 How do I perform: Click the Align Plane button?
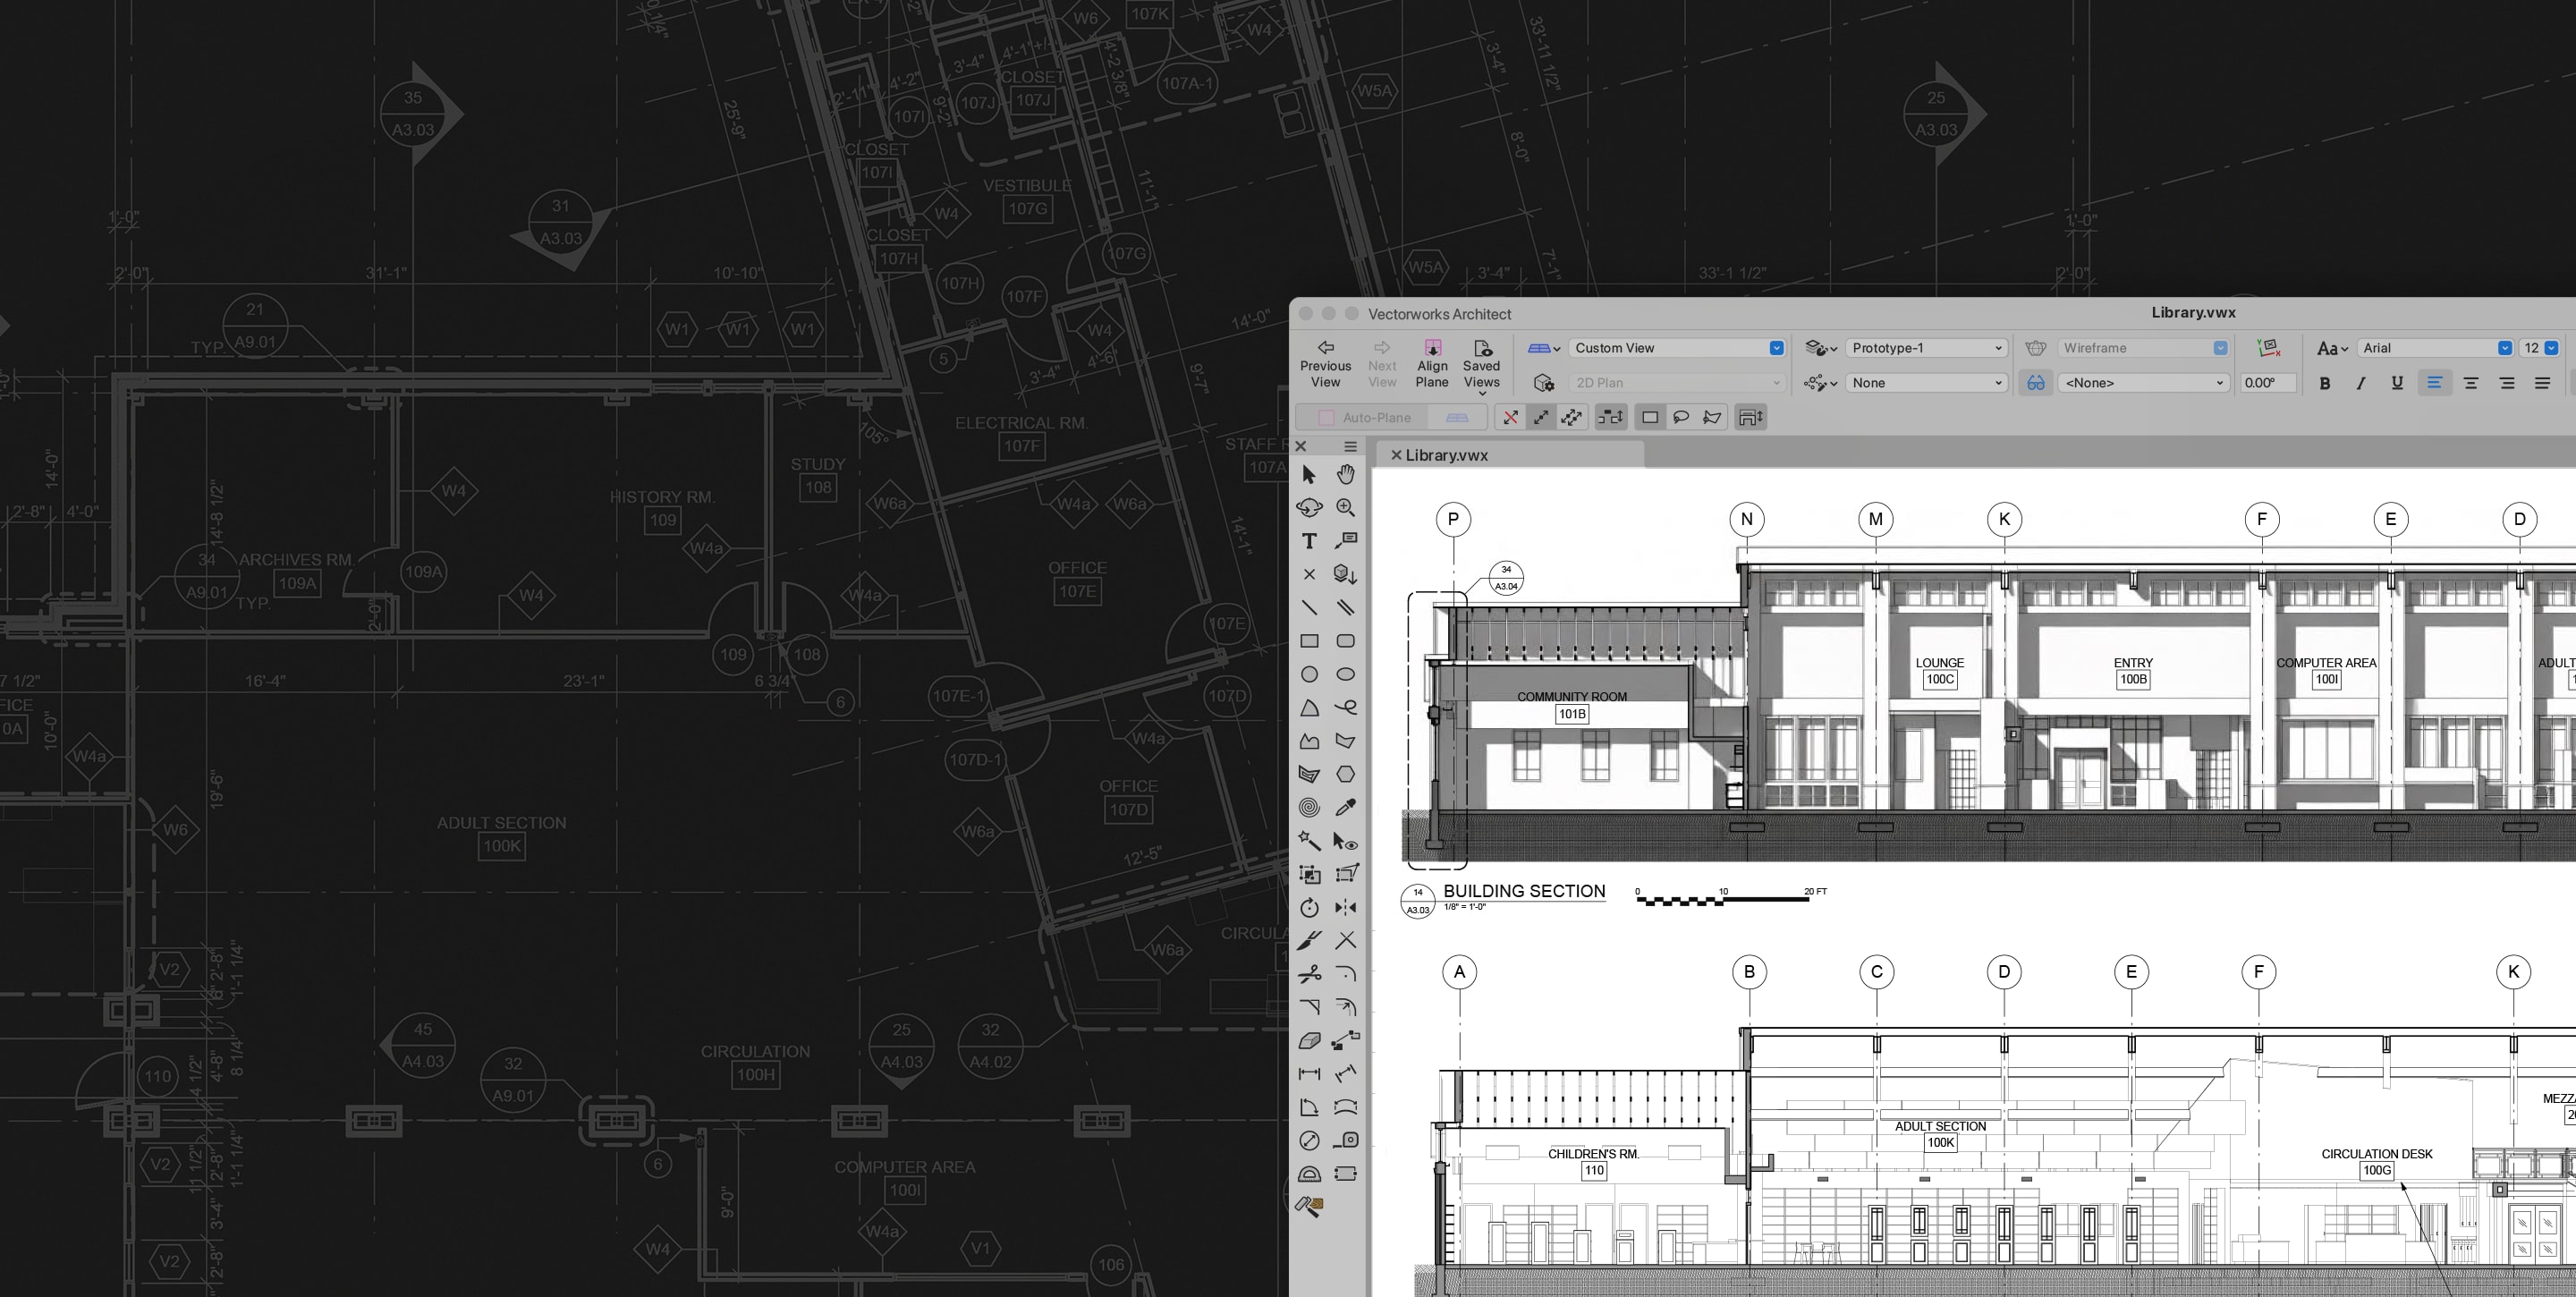(1432, 364)
